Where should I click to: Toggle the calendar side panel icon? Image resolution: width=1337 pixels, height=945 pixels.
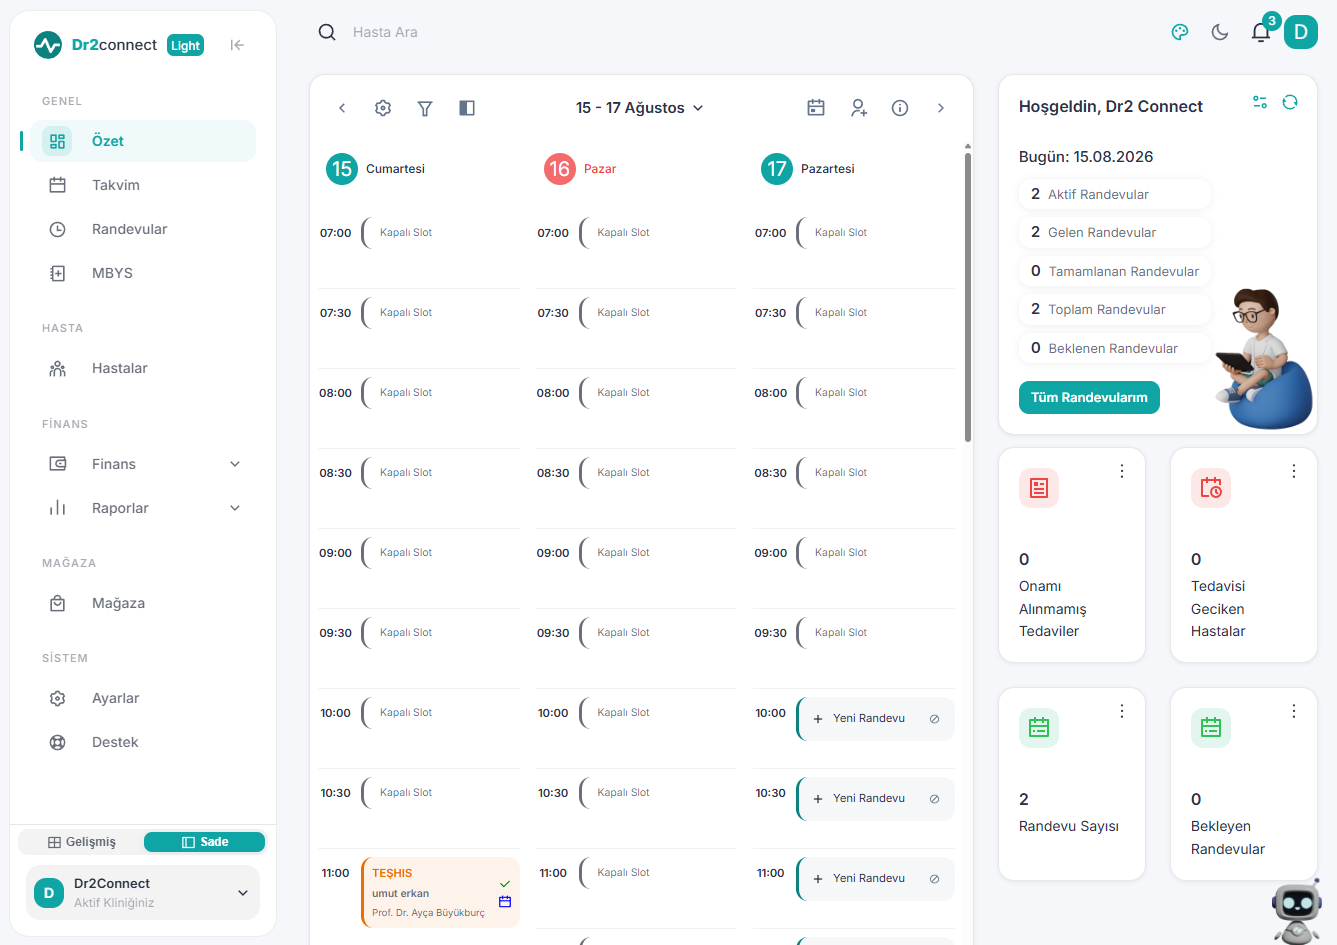click(x=467, y=108)
